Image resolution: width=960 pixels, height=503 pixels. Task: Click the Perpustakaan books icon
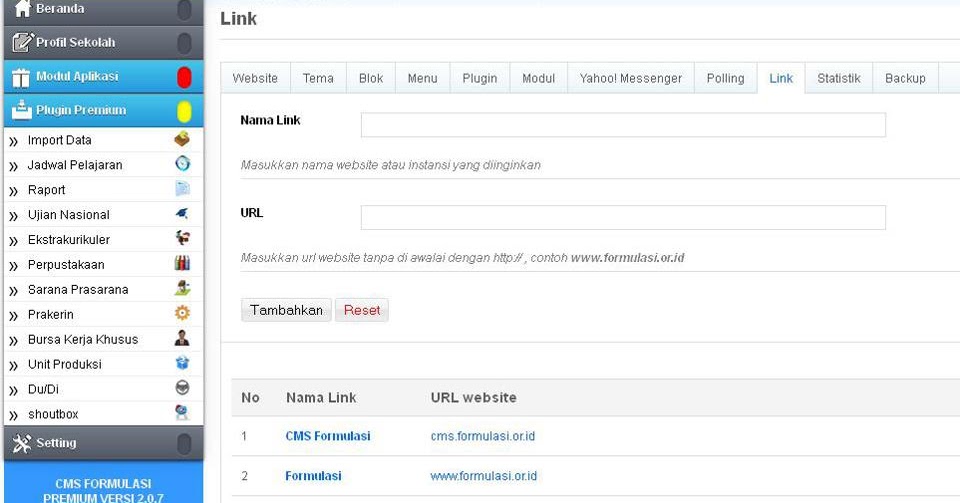coord(182,264)
